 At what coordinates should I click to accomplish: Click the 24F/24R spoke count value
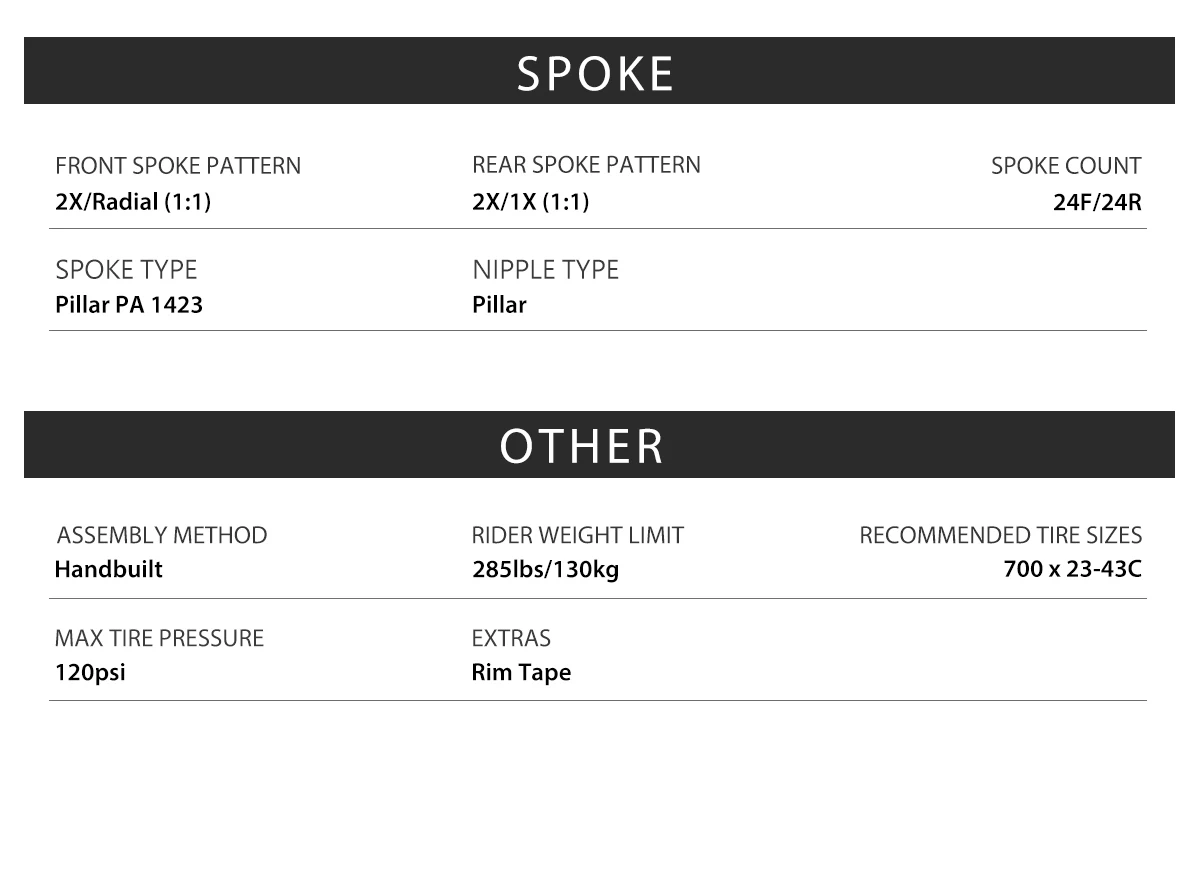coord(1097,202)
